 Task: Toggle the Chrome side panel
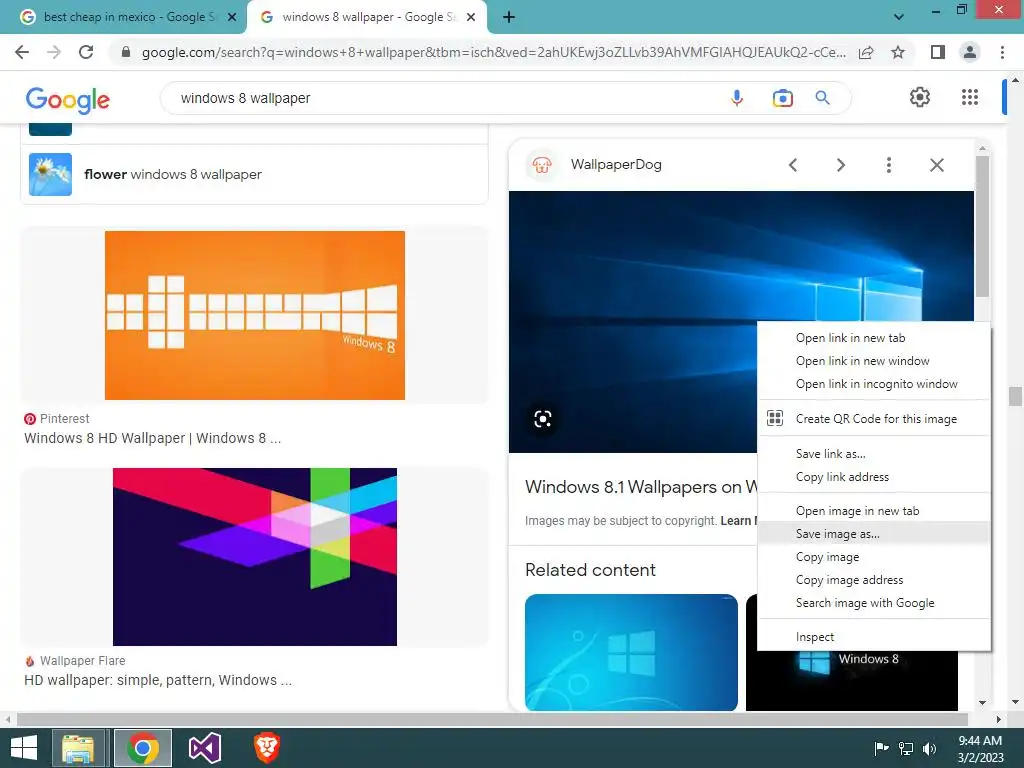[938, 52]
